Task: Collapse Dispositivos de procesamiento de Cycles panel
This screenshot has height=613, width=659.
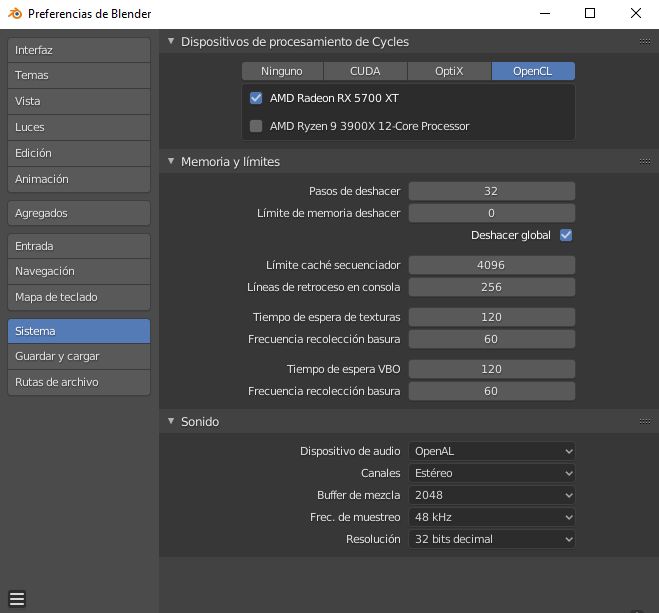Action: pyautogui.click(x=171, y=41)
